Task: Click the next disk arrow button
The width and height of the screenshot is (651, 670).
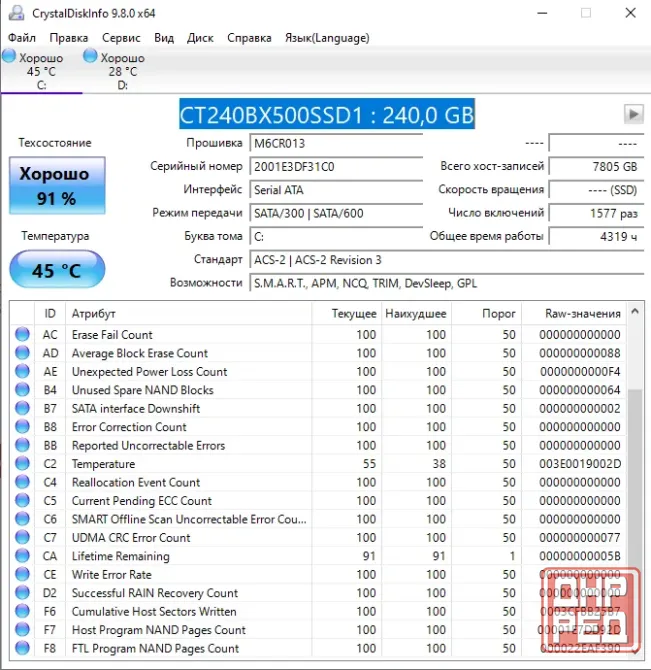Action: (633, 114)
